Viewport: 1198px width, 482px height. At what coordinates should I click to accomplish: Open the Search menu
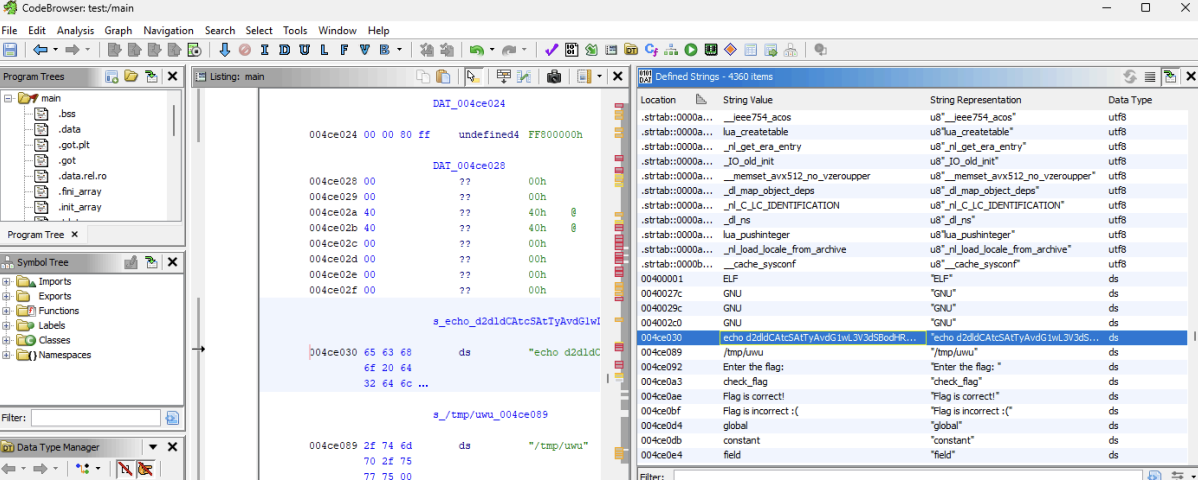click(219, 31)
